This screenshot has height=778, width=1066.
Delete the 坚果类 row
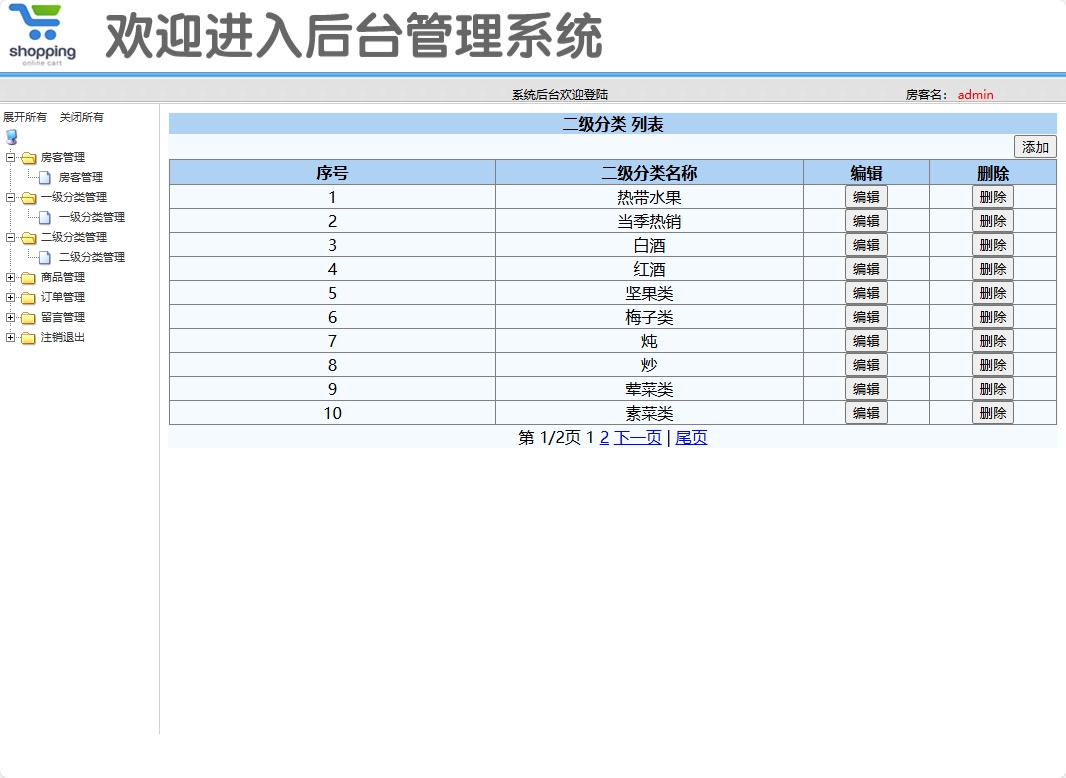(993, 293)
